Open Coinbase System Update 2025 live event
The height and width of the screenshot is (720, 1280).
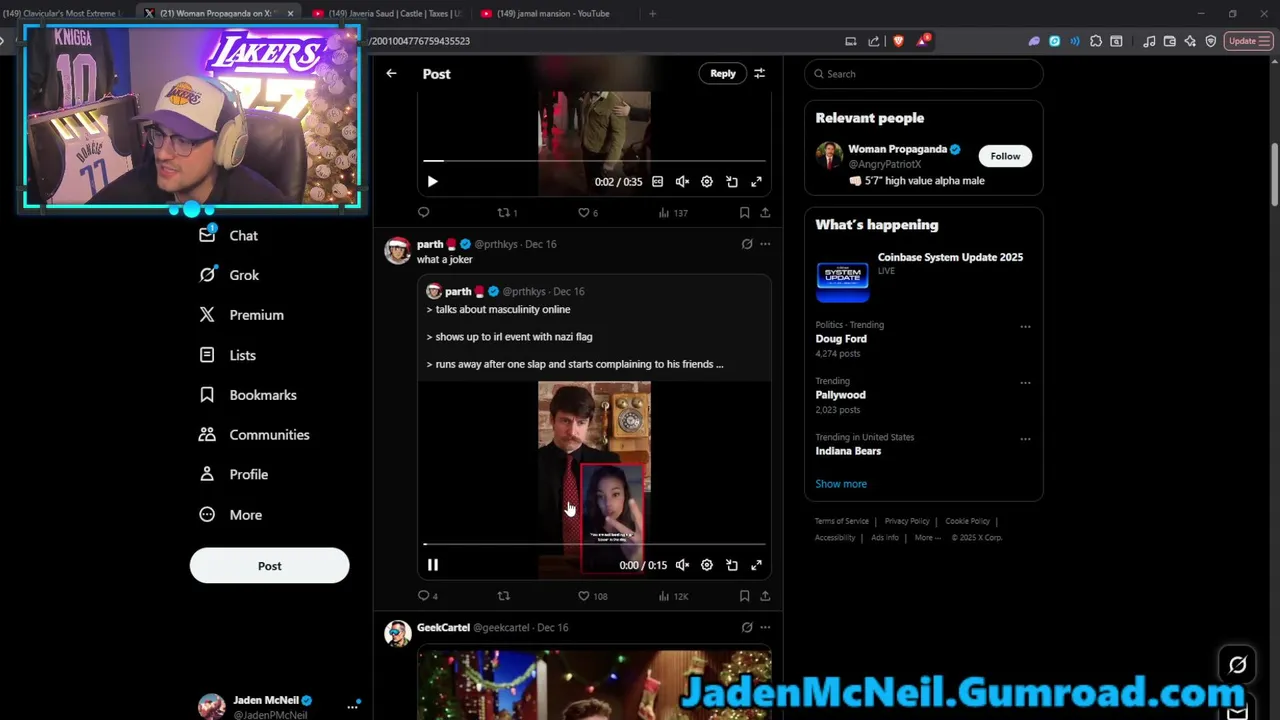pos(922,277)
